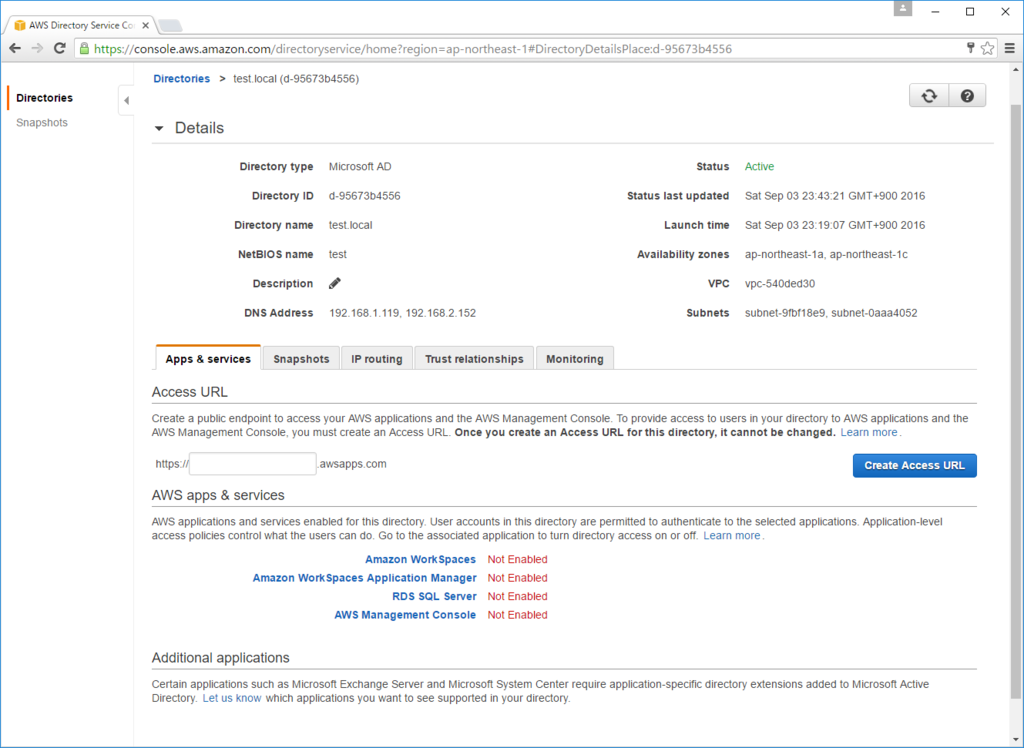Click the Availability zones value ap-northeast-1a, ap-northeast-1c
The height and width of the screenshot is (748, 1024).
click(x=826, y=254)
